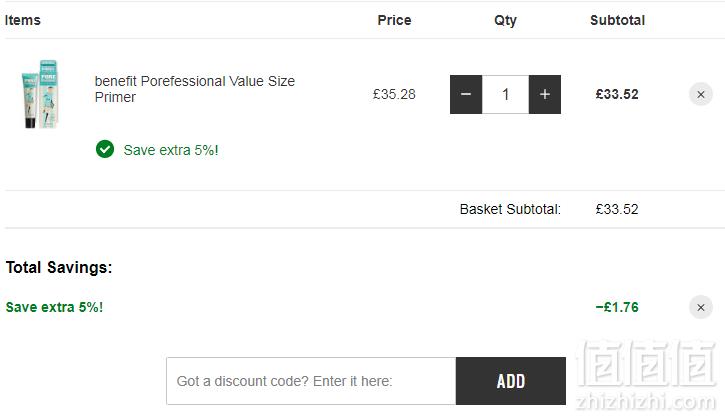Focus the quantity field showing 1

click(505, 94)
